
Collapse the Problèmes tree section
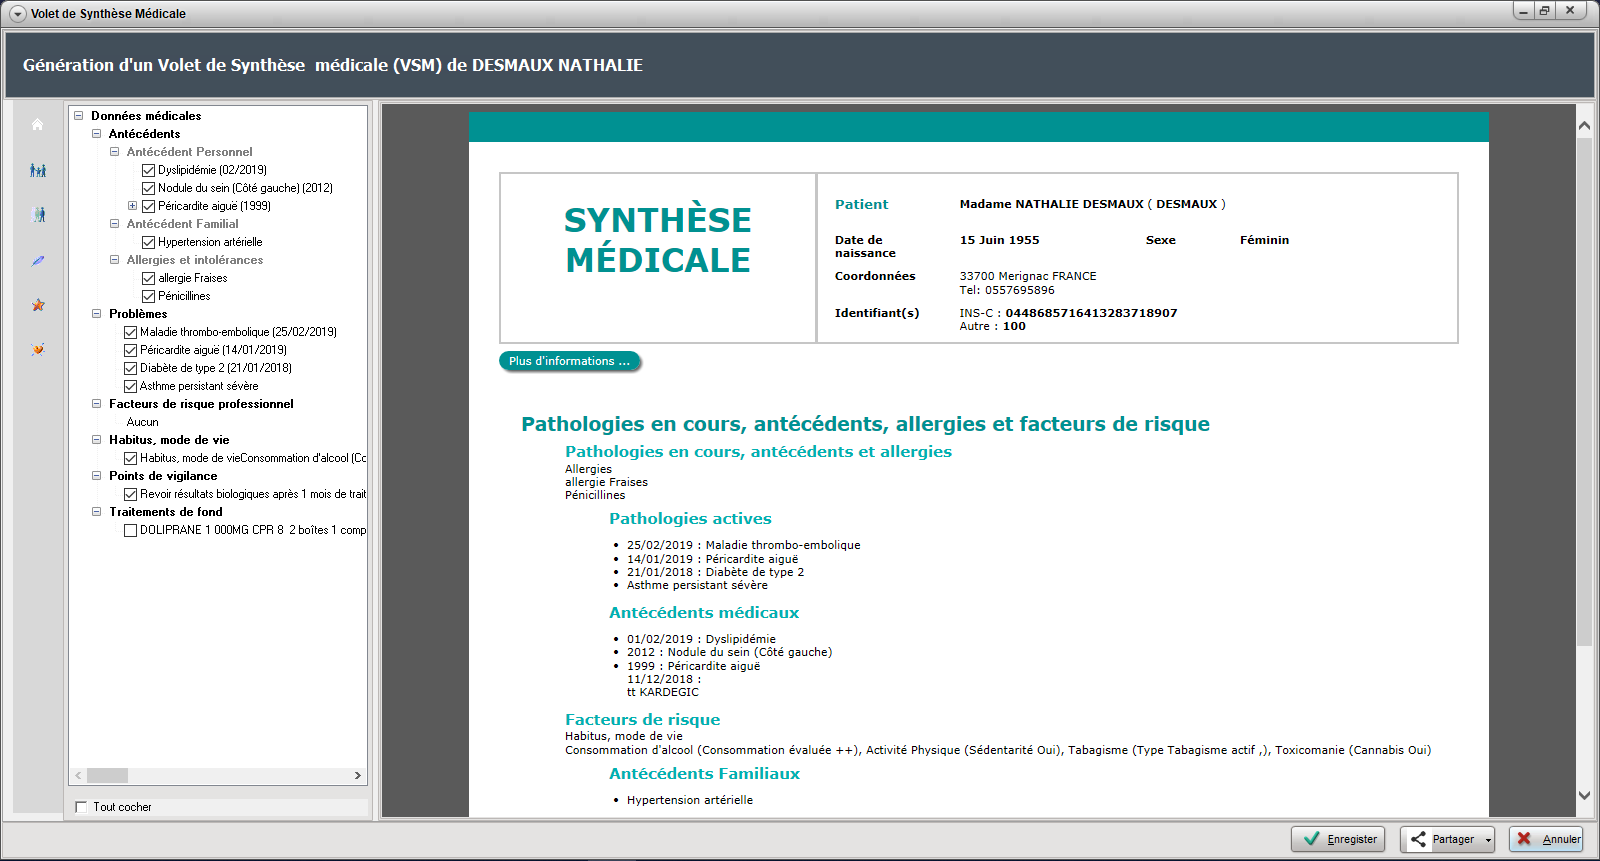97,314
